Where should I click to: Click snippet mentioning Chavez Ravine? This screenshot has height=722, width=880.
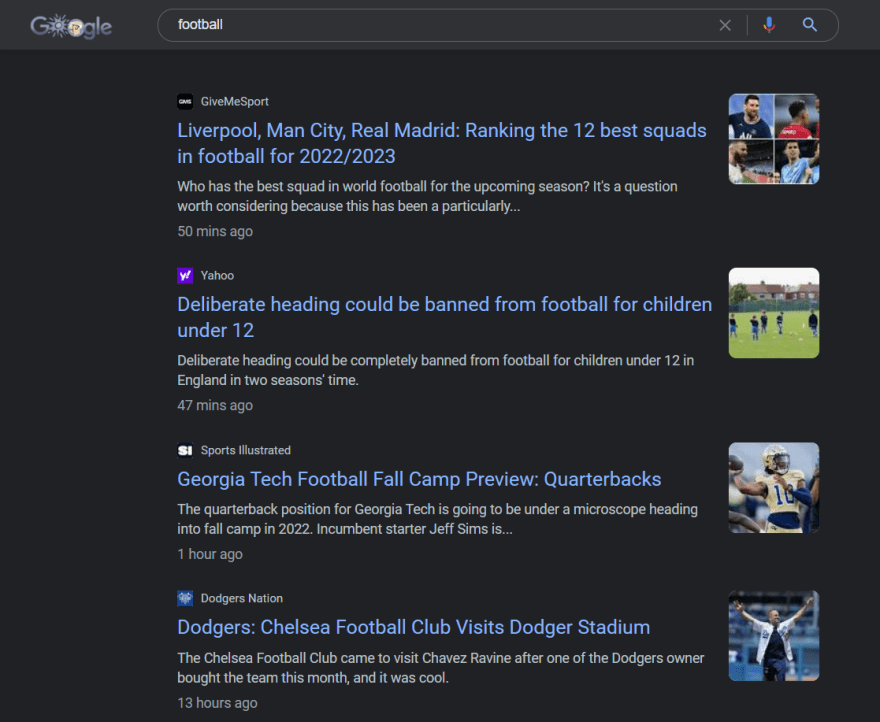(441, 668)
